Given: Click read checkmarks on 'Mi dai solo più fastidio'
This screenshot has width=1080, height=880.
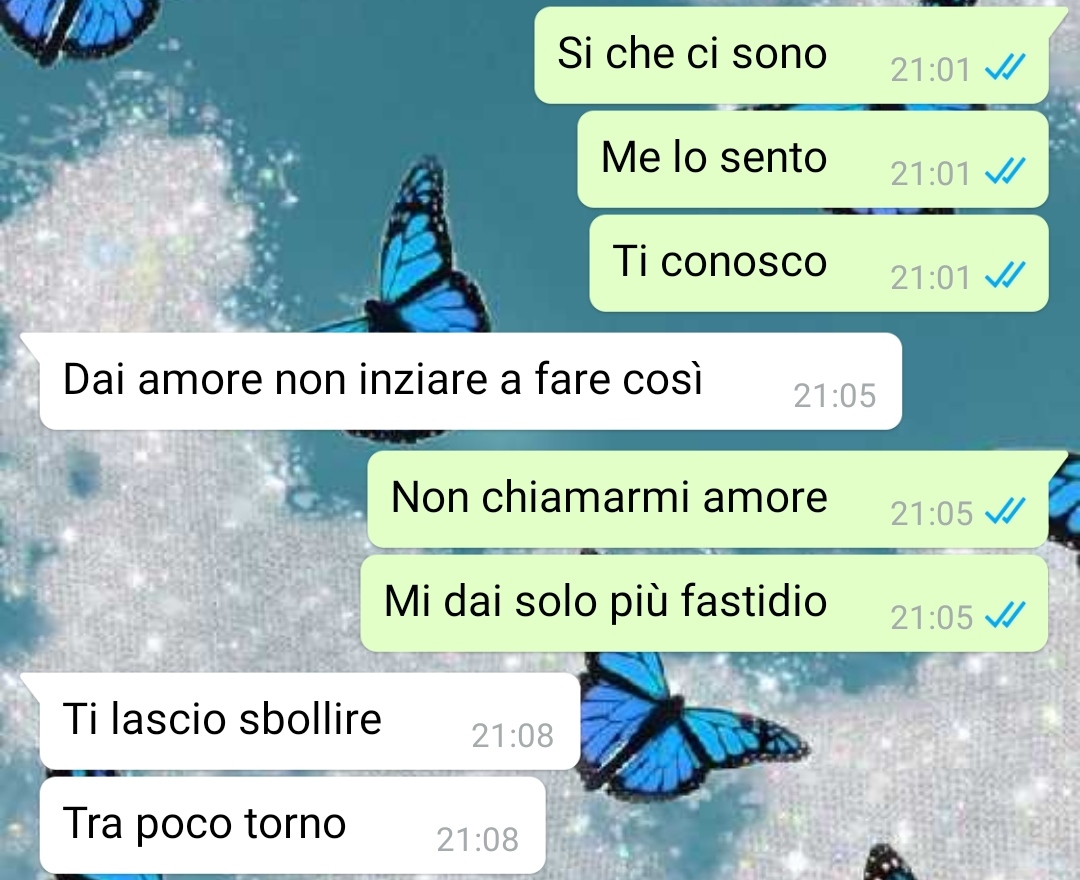Looking at the screenshot, I should (x=1005, y=616).
